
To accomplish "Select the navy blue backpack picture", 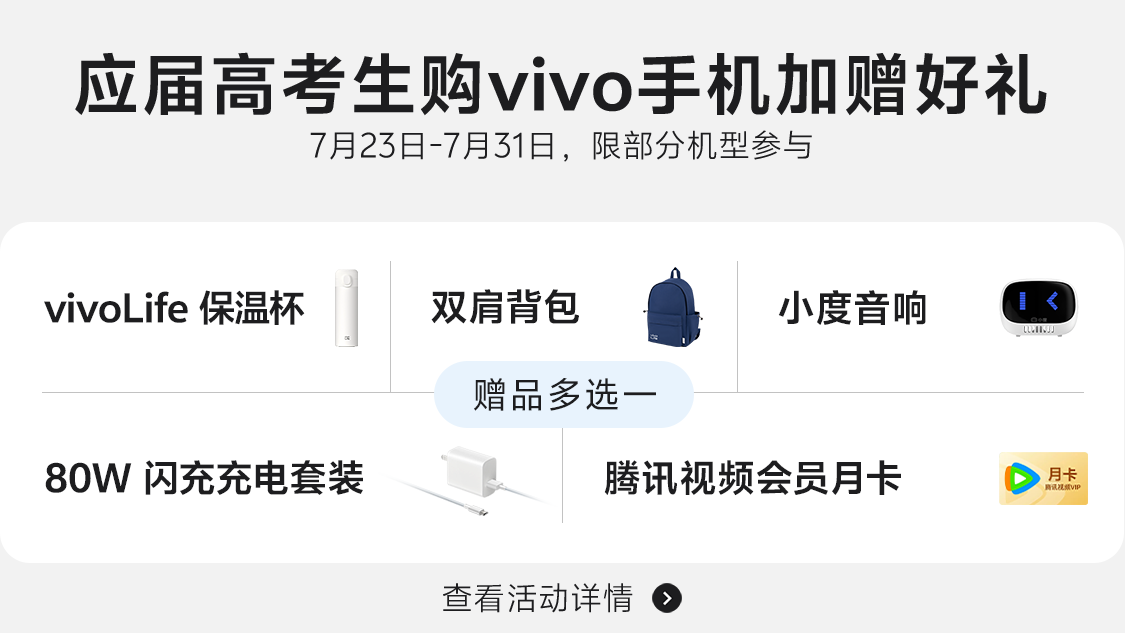I will click(673, 308).
